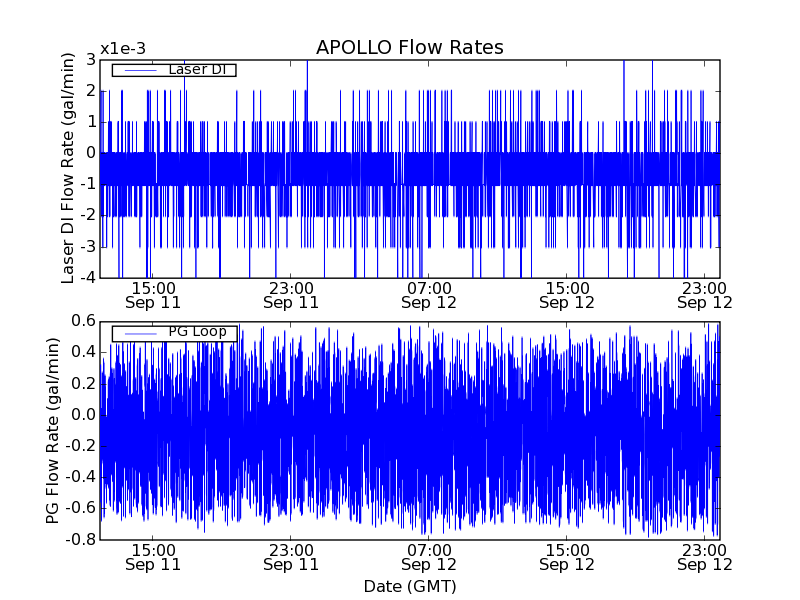
Task: Click the blue line sample in PG Loop legend
Action: (x=137, y=333)
